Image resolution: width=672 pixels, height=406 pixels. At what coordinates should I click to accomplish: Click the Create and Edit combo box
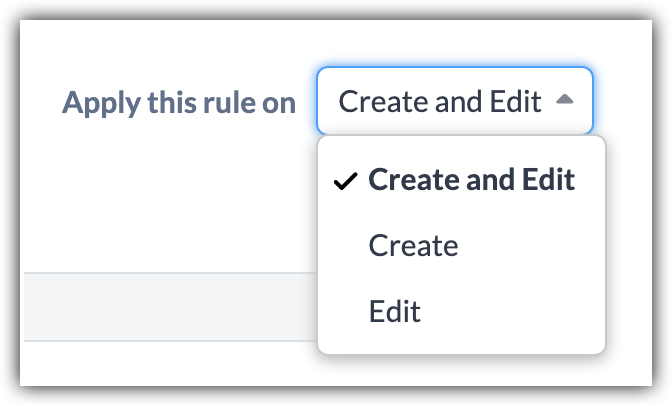click(455, 101)
